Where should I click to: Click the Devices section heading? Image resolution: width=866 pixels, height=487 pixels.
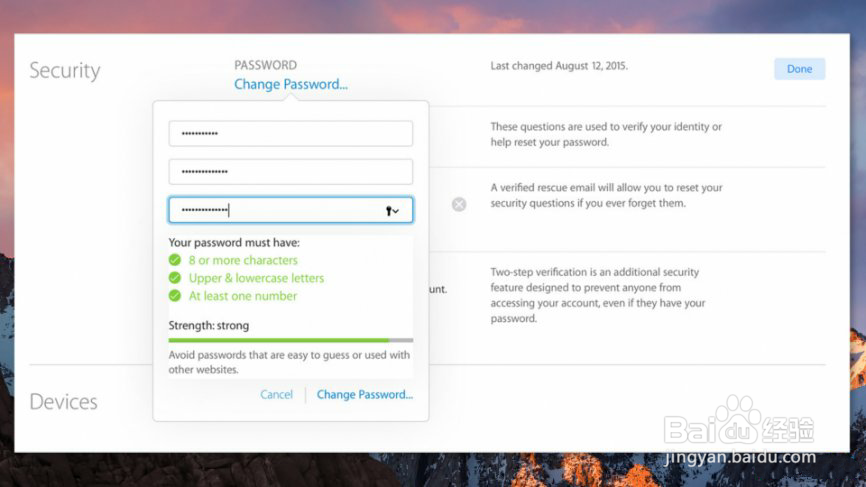point(64,402)
